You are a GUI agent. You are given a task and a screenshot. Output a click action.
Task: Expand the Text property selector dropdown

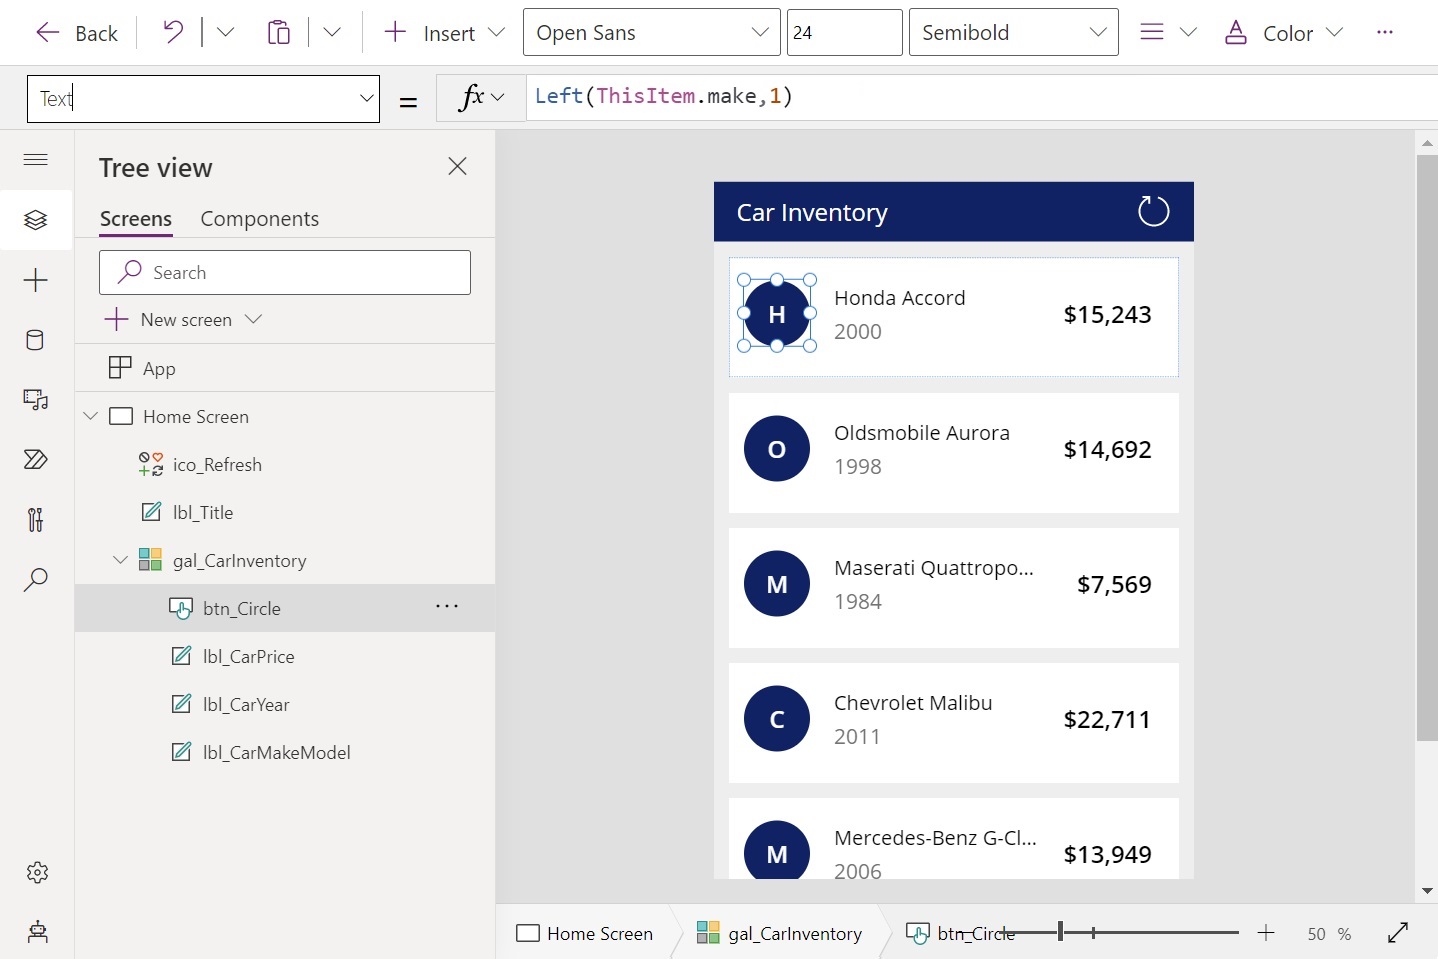click(366, 98)
